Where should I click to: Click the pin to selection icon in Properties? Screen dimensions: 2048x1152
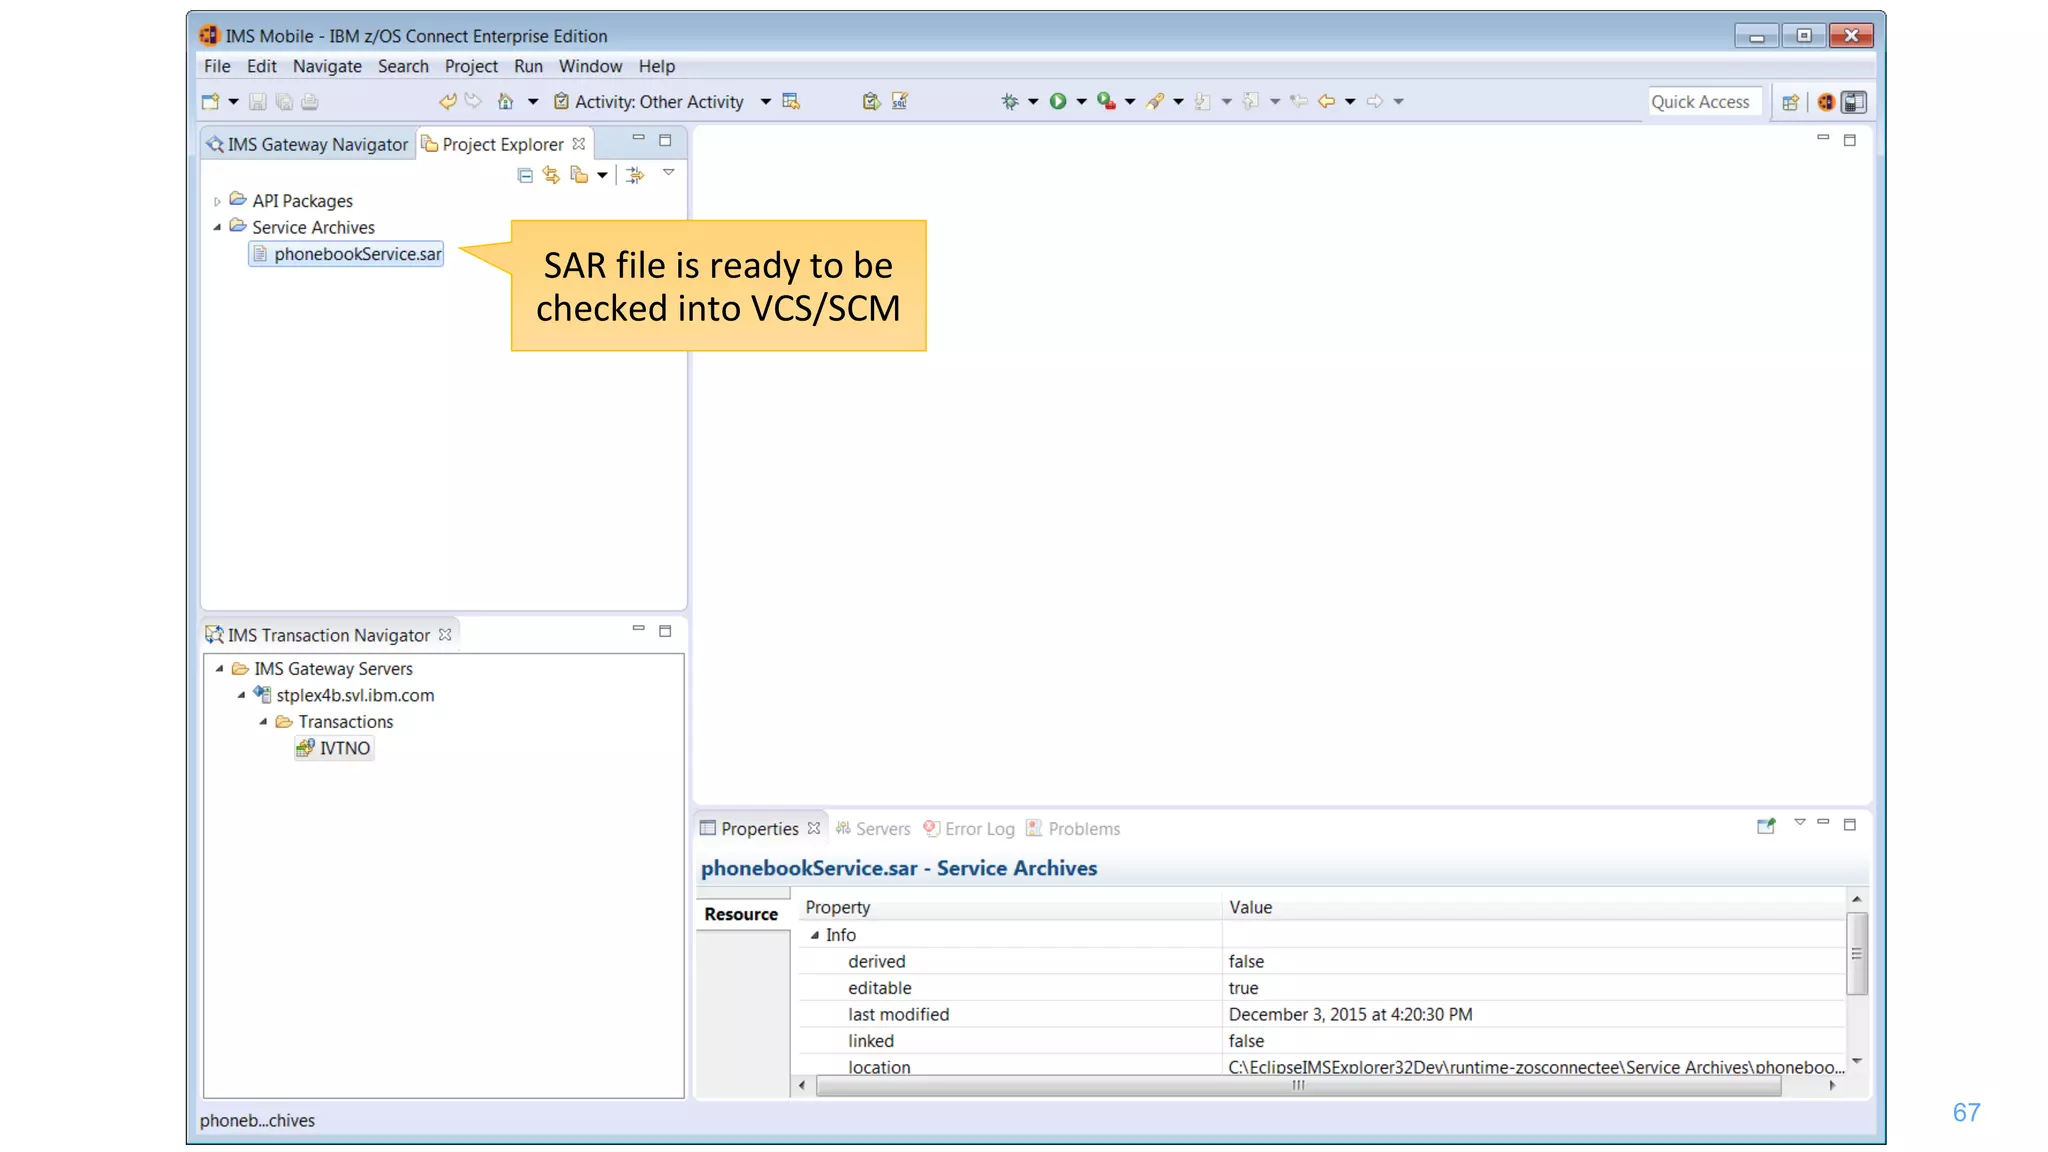[x=1766, y=826]
